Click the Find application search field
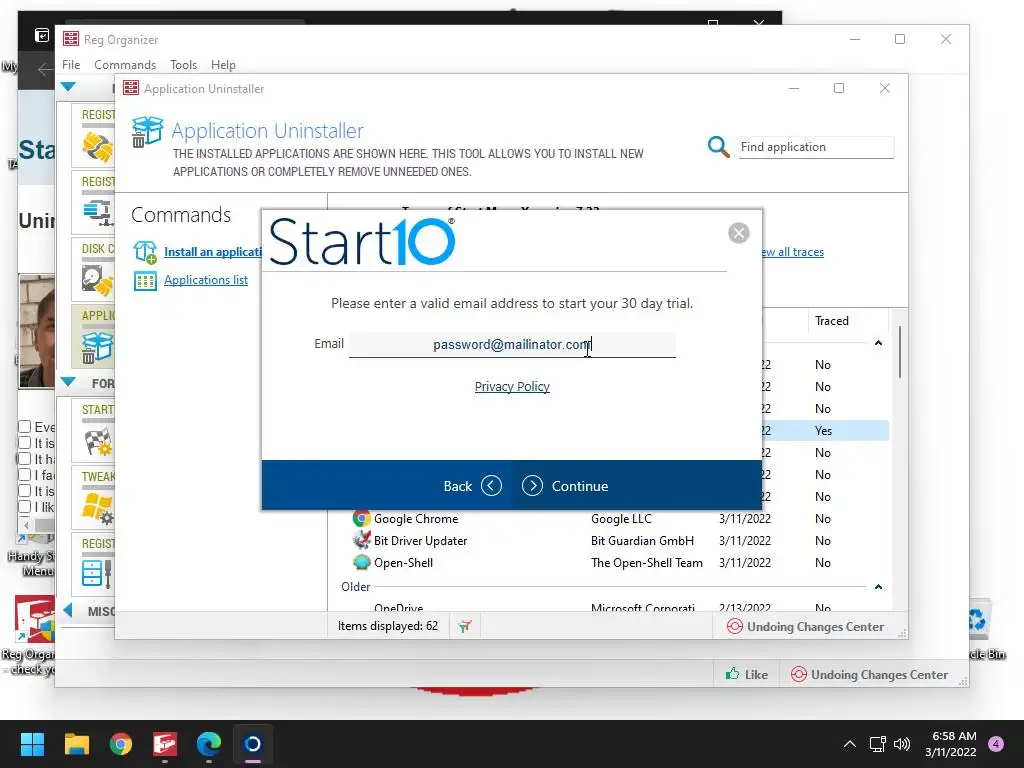Image resolution: width=1024 pixels, height=768 pixels. pos(816,147)
